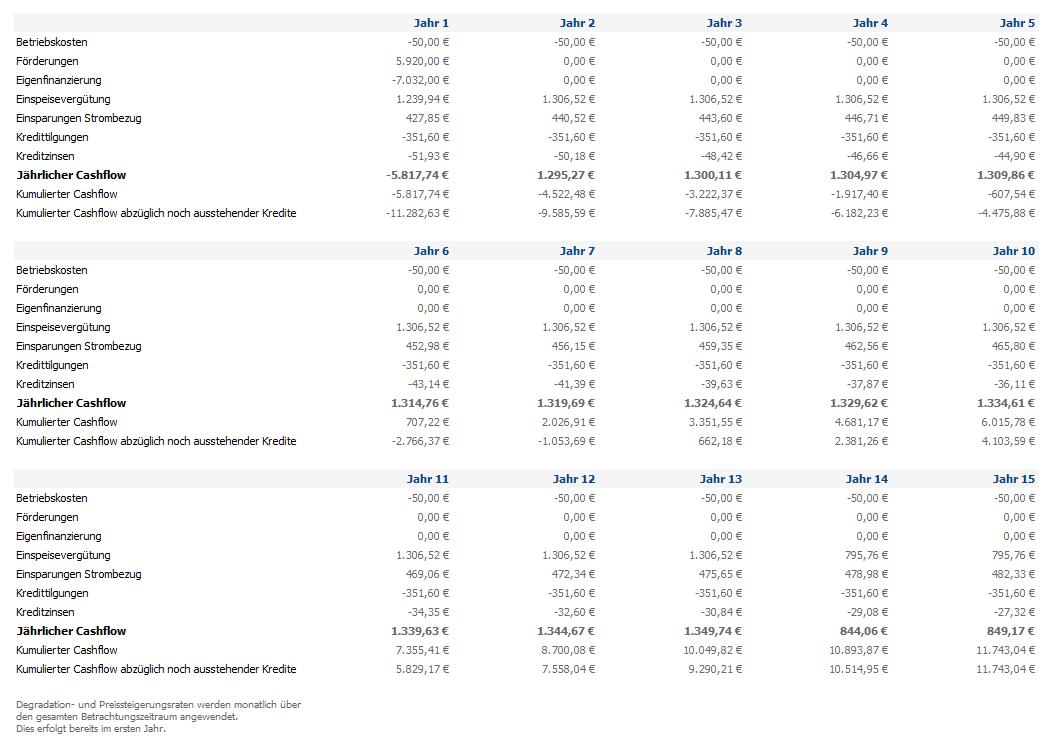Click annual cashflow 1.309,86 €

pos(1006,175)
